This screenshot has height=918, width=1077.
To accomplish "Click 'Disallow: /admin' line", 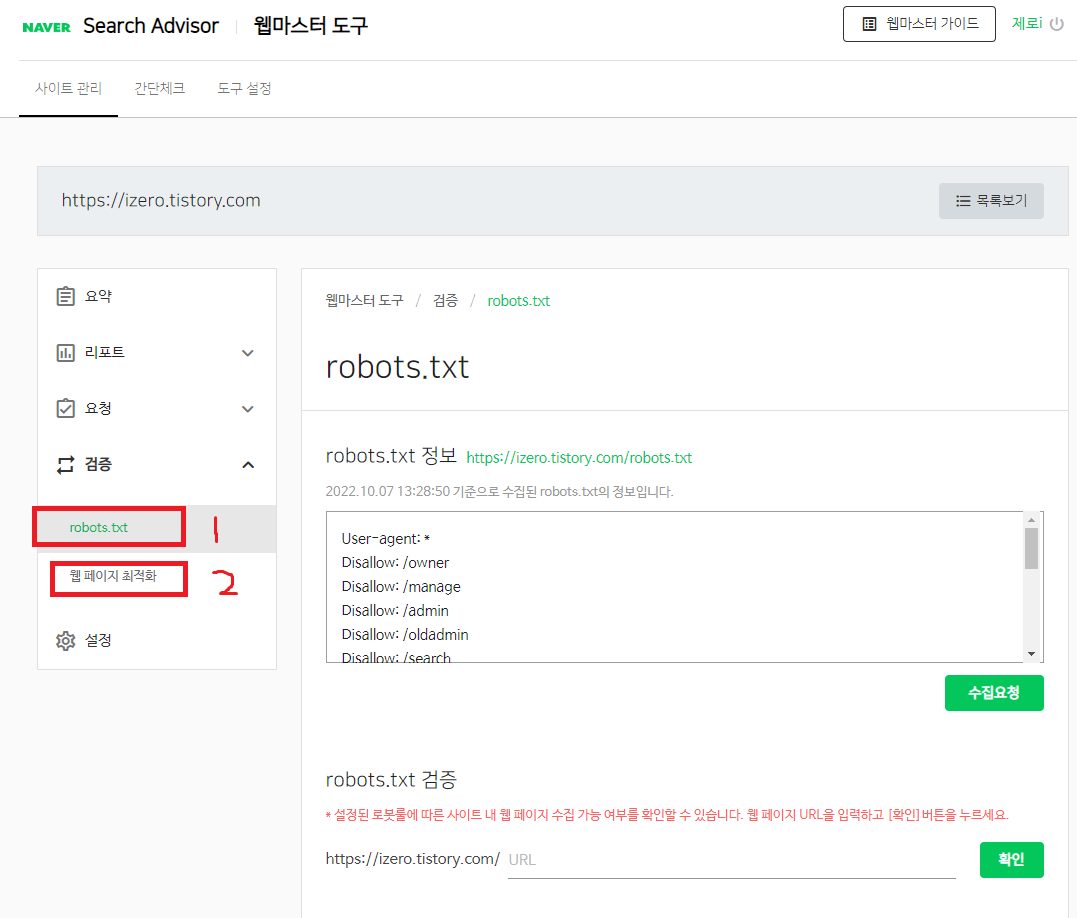I will (395, 611).
